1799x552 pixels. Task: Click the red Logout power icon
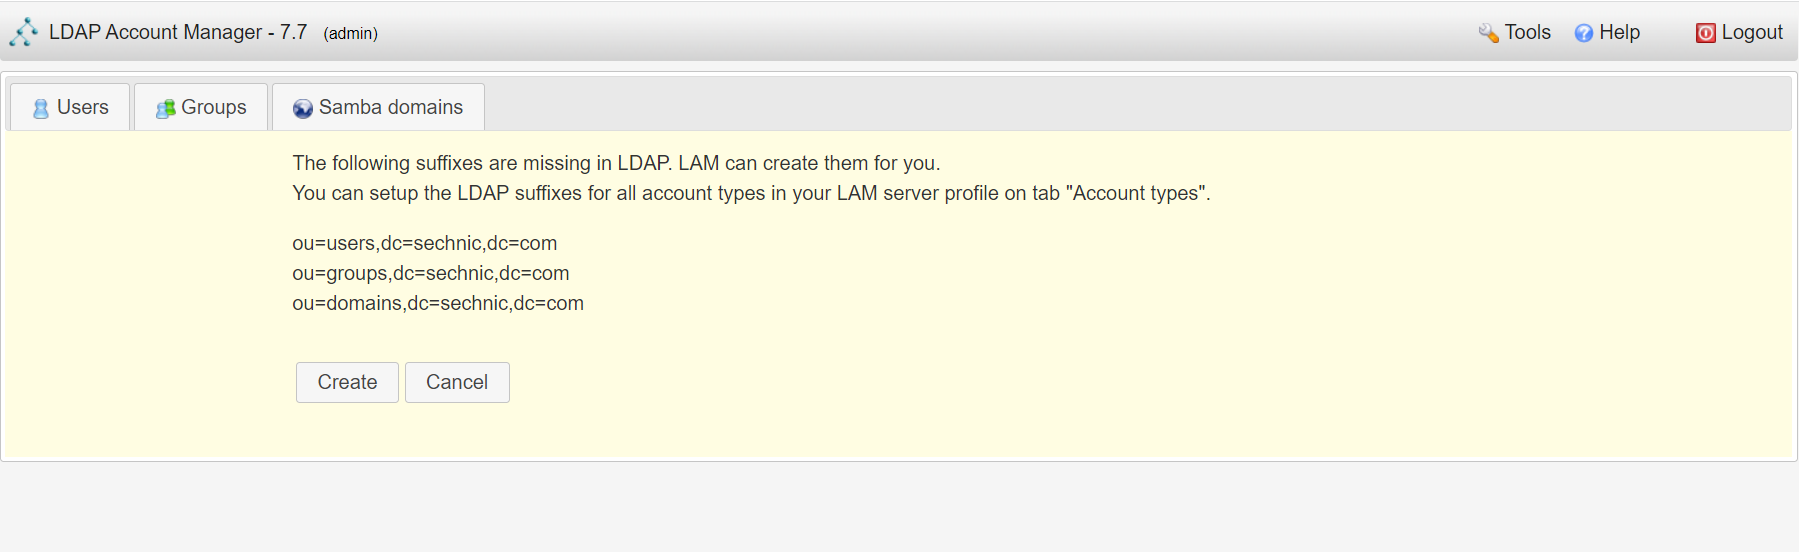click(1705, 33)
